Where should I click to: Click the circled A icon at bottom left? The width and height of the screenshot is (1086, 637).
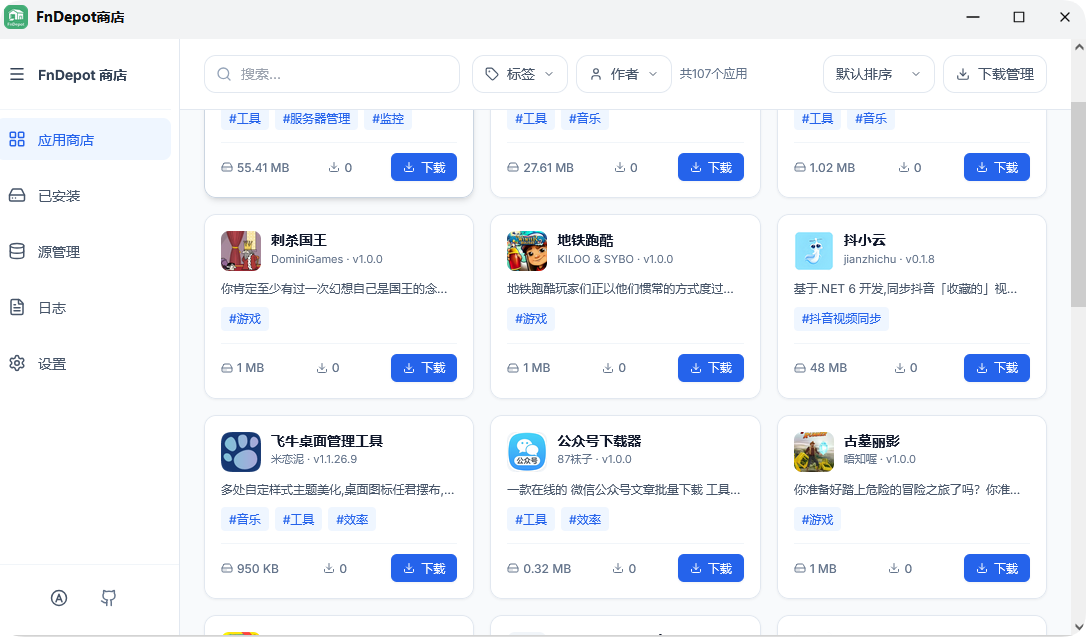point(59,597)
